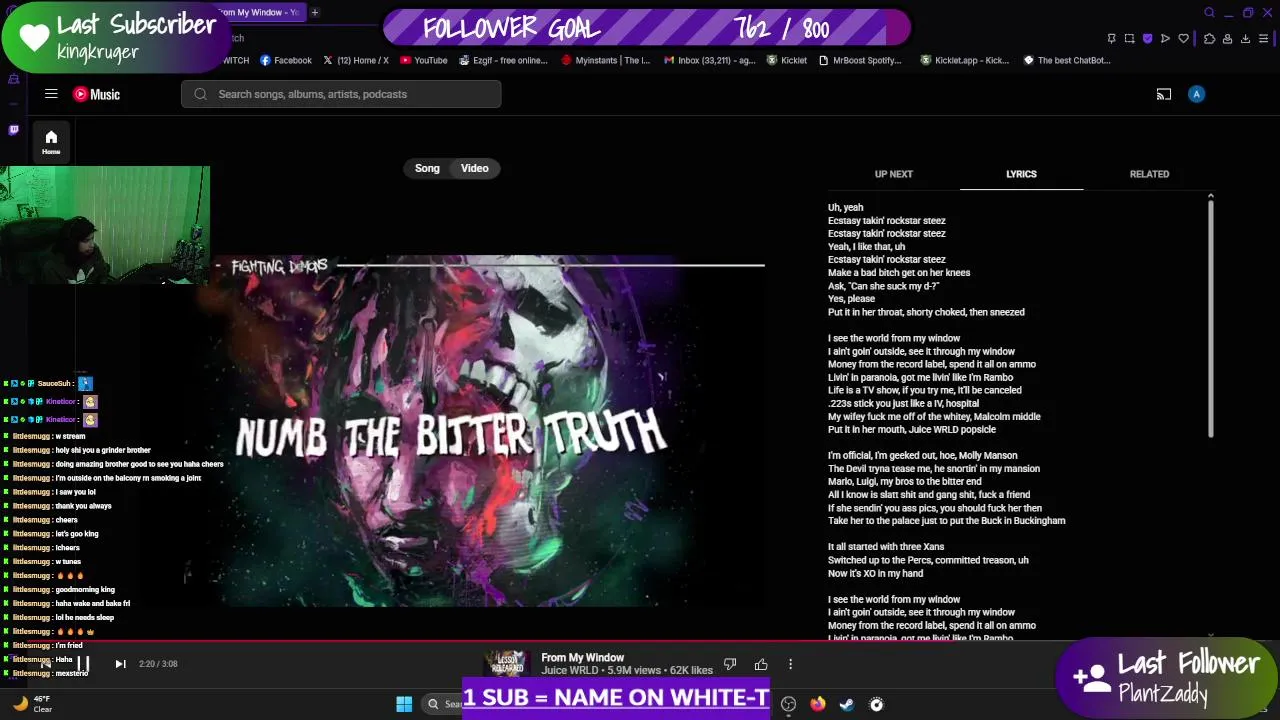
Task: Open the YouTube bookmark
Action: [424, 60]
